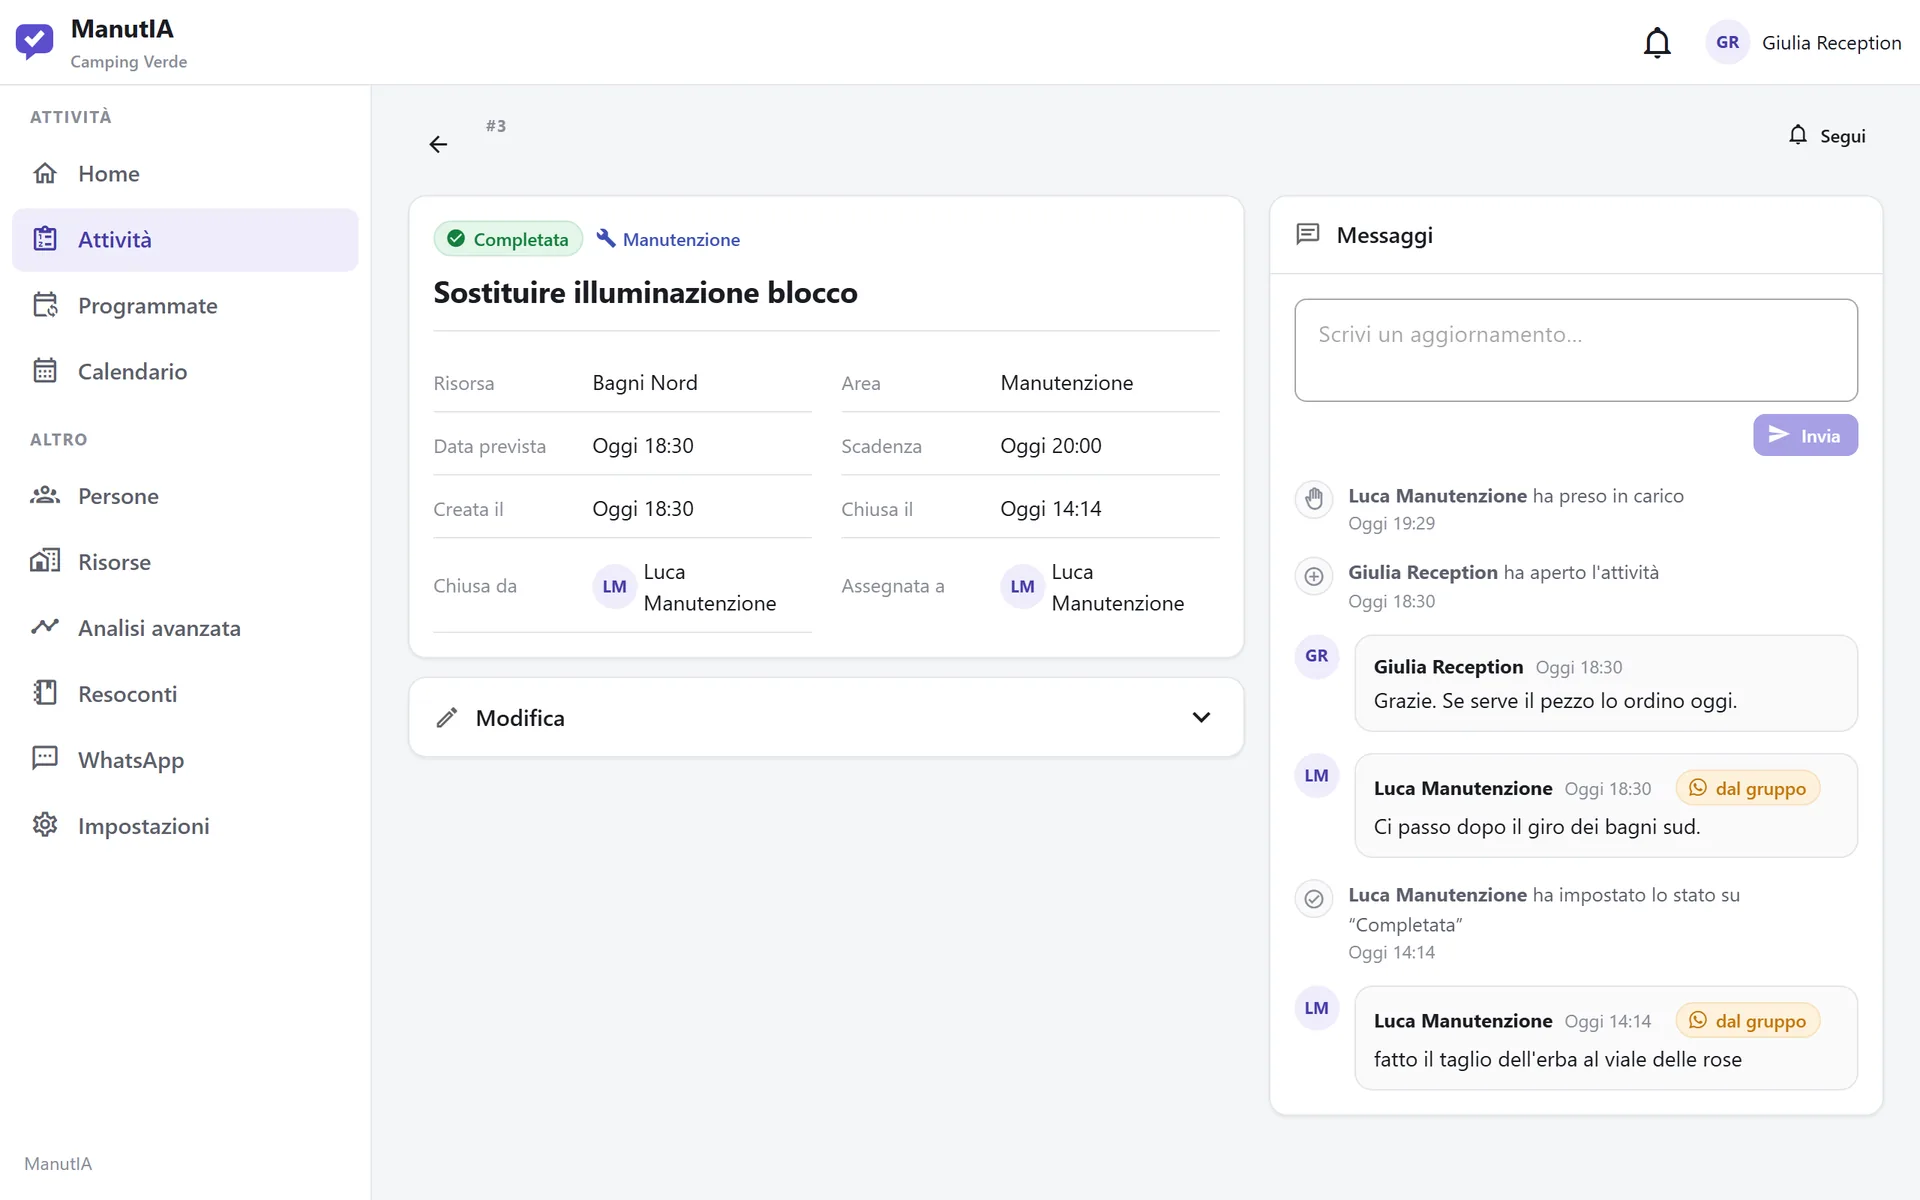Select the Chiusa il value 'Oggi 14:14'
The height and width of the screenshot is (1200, 1920).
[1050, 509]
